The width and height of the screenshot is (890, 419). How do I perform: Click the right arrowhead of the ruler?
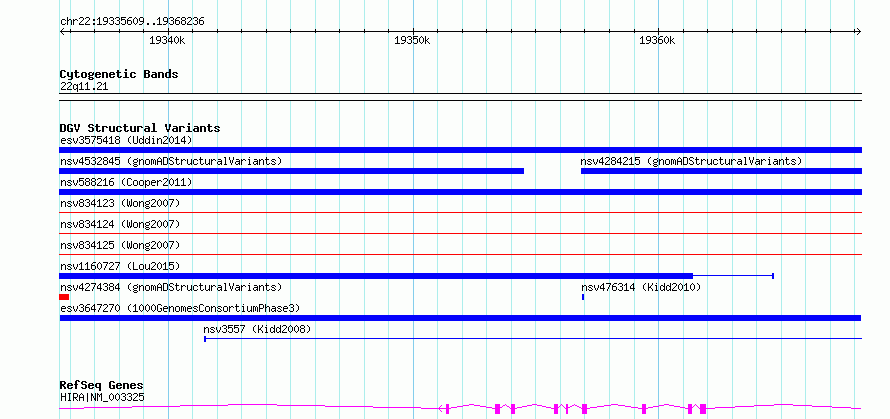[859, 31]
